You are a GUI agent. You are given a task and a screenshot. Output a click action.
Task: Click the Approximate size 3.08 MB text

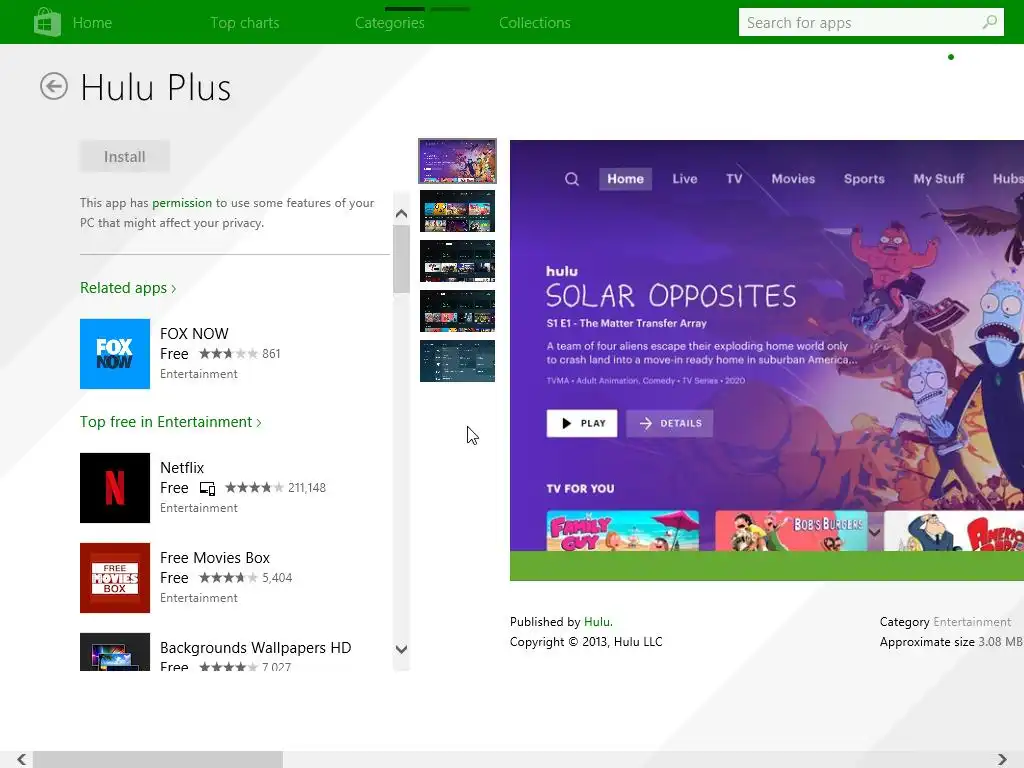[x=951, y=642]
